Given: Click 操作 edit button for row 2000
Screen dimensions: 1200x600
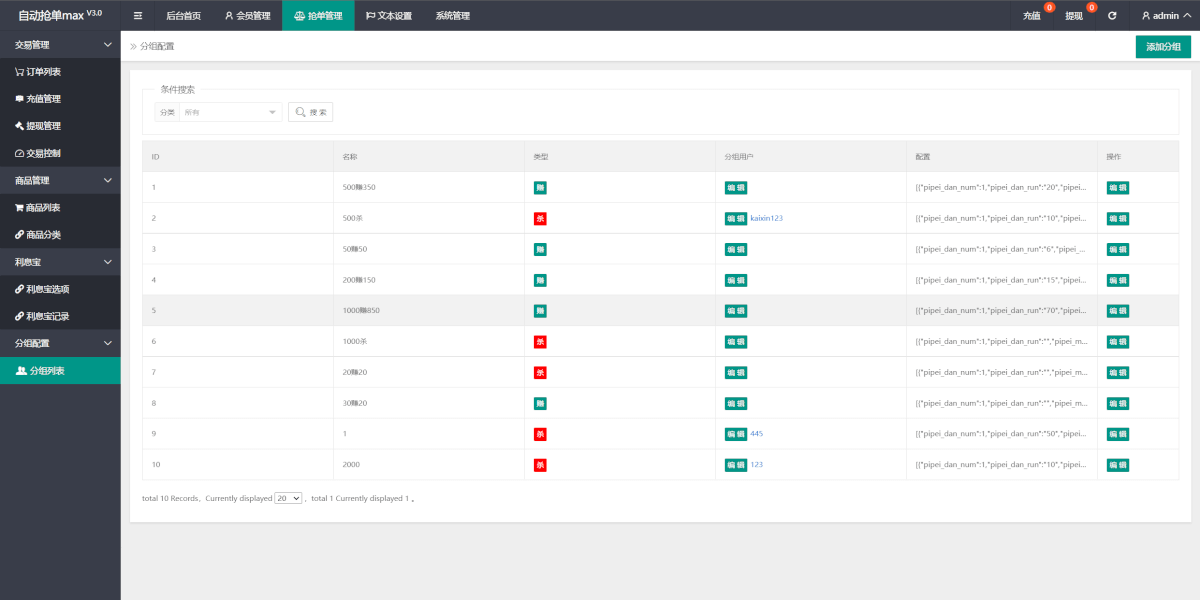Looking at the screenshot, I should [x=1118, y=465].
